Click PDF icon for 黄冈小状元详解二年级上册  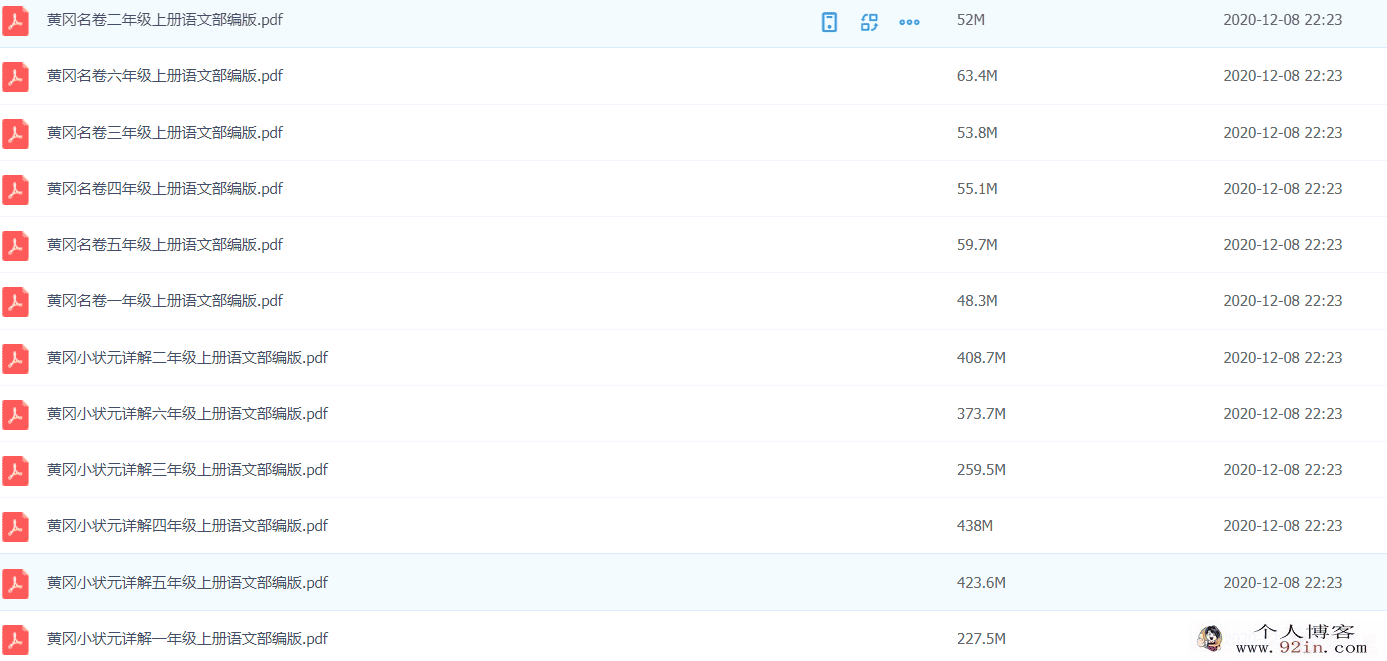click(15, 359)
